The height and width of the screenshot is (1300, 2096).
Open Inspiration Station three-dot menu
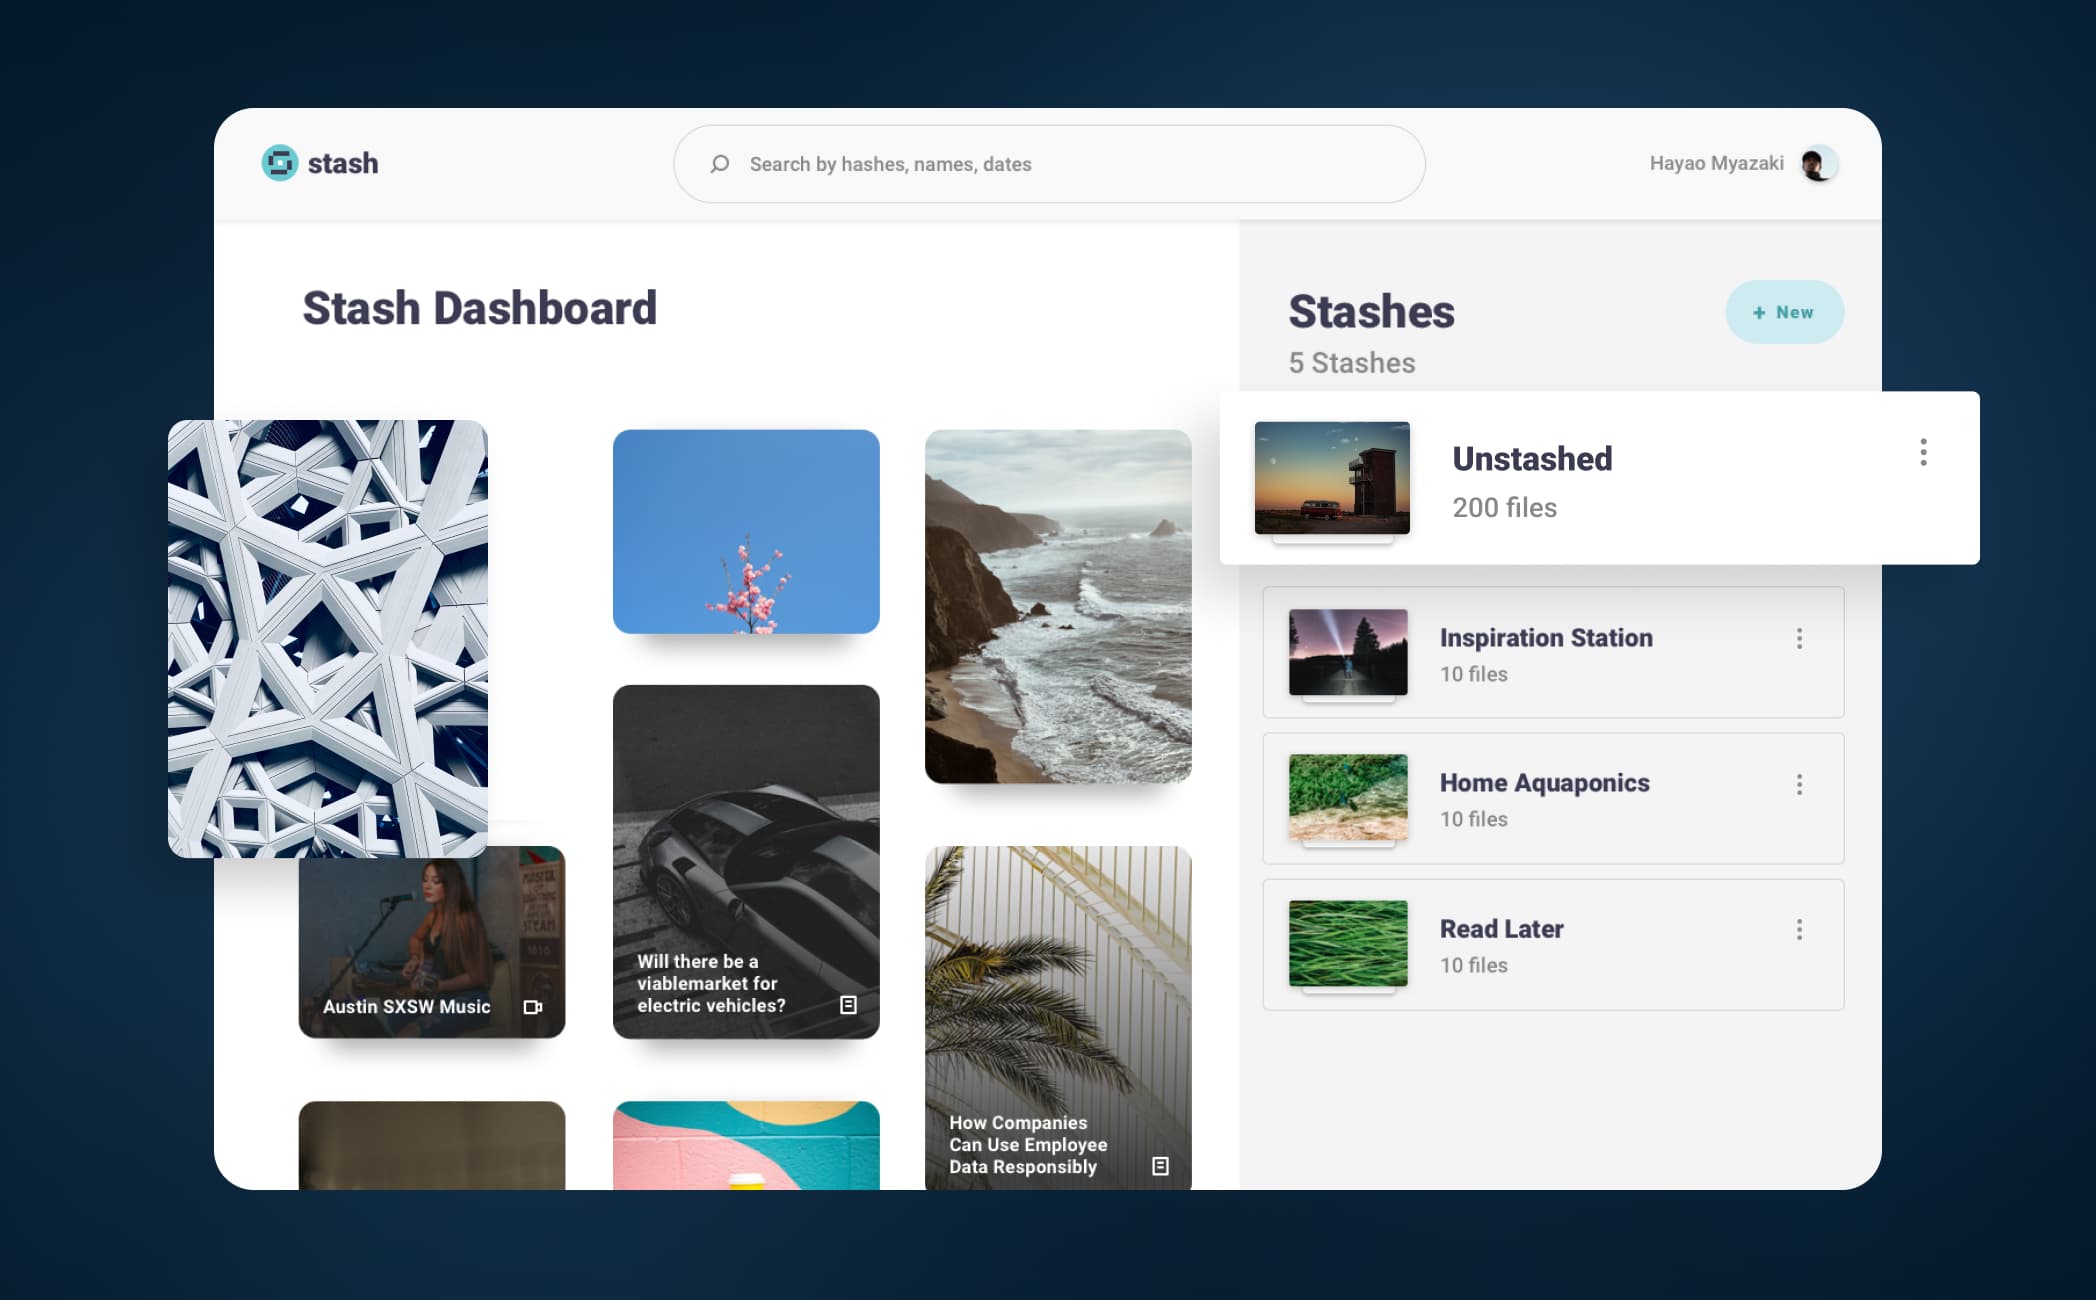point(1799,639)
